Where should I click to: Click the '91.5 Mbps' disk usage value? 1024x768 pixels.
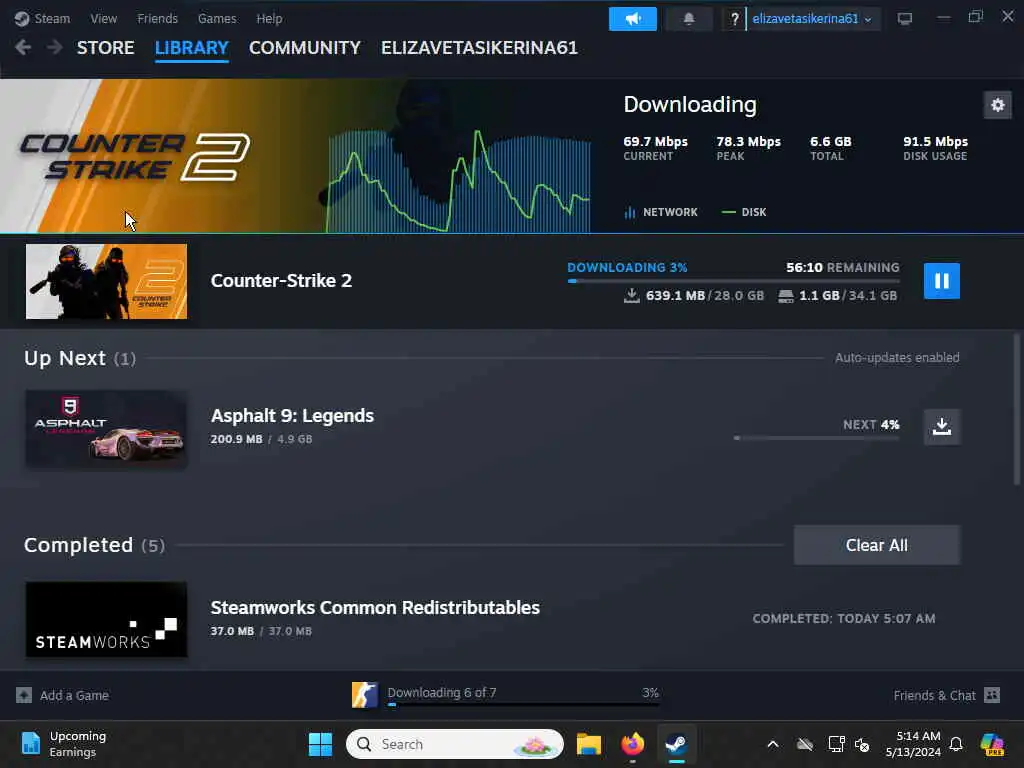[x=935, y=142]
